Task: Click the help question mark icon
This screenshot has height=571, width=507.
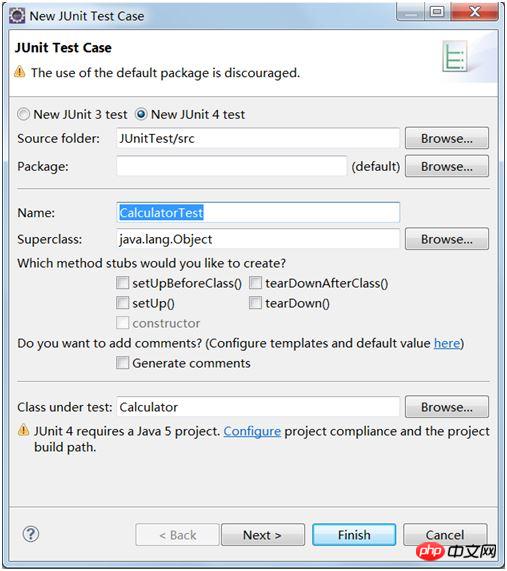Action: (31, 534)
